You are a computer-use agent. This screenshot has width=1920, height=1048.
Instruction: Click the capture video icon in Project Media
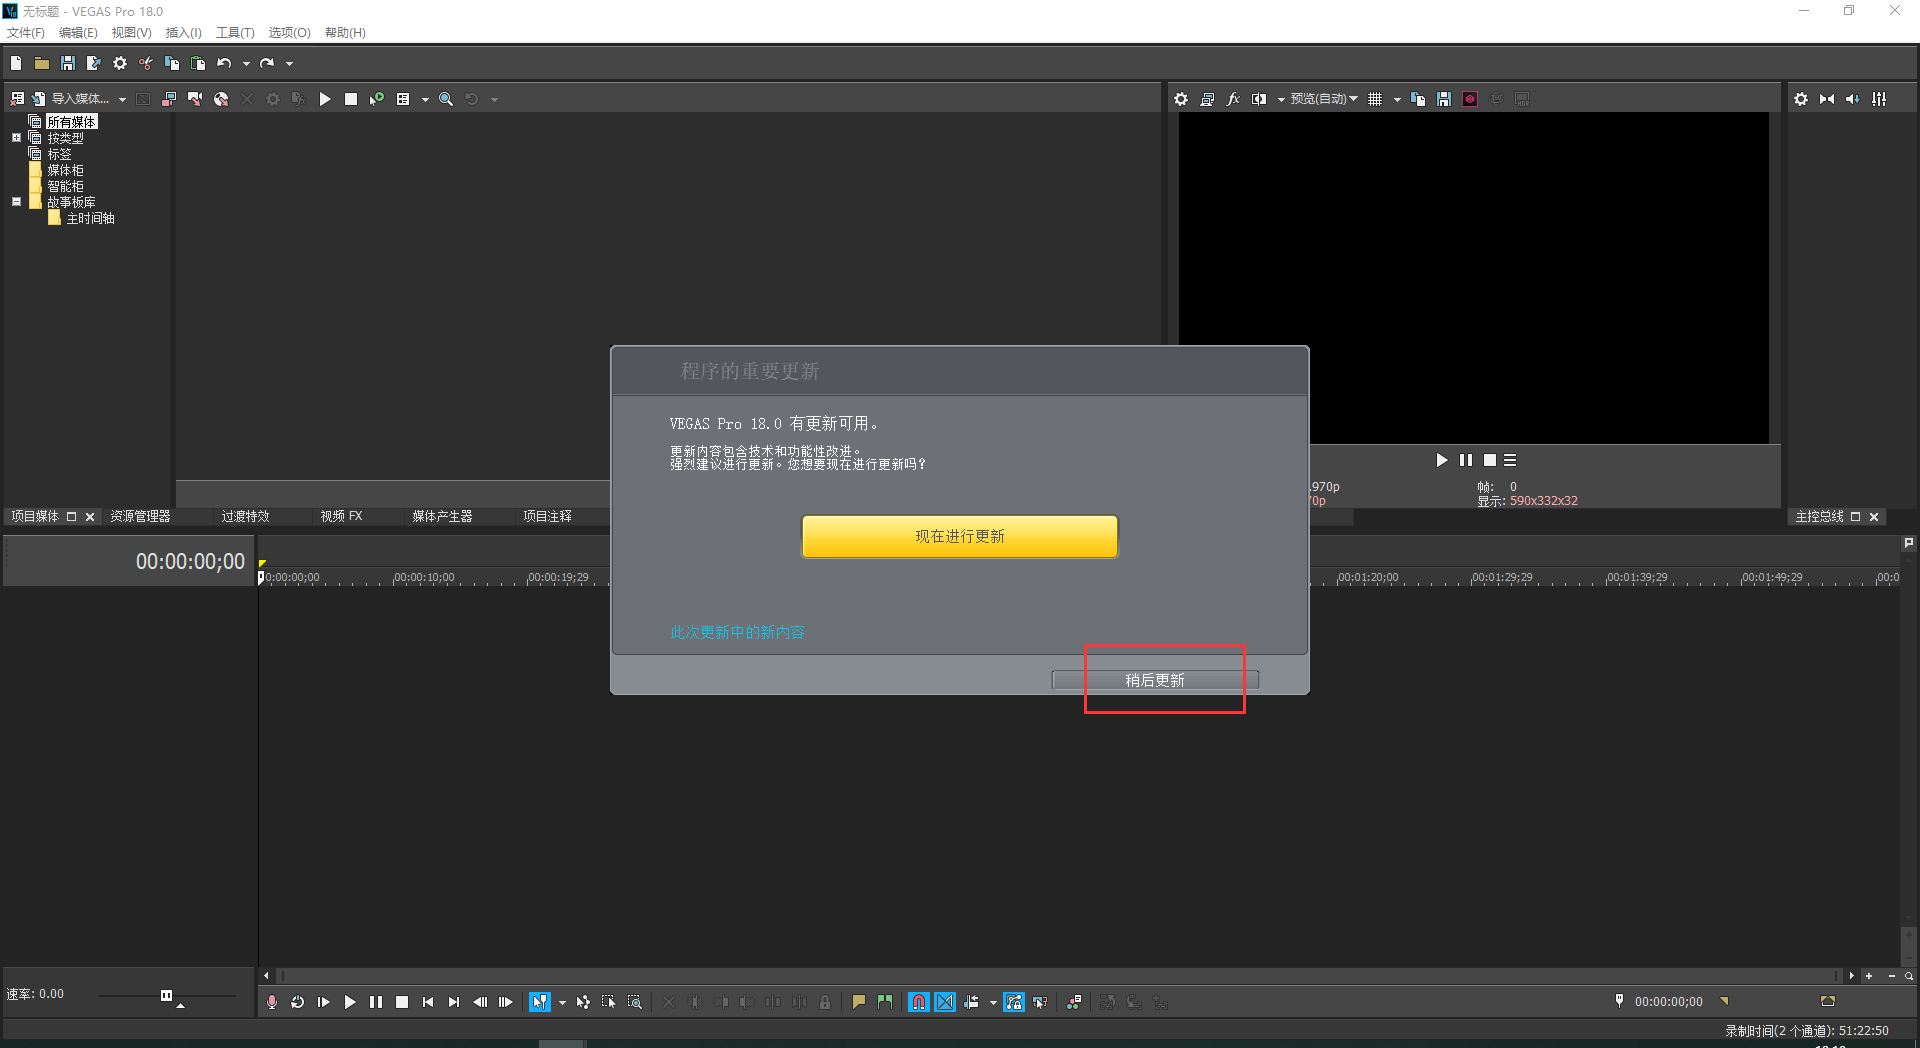tap(195, 99)
